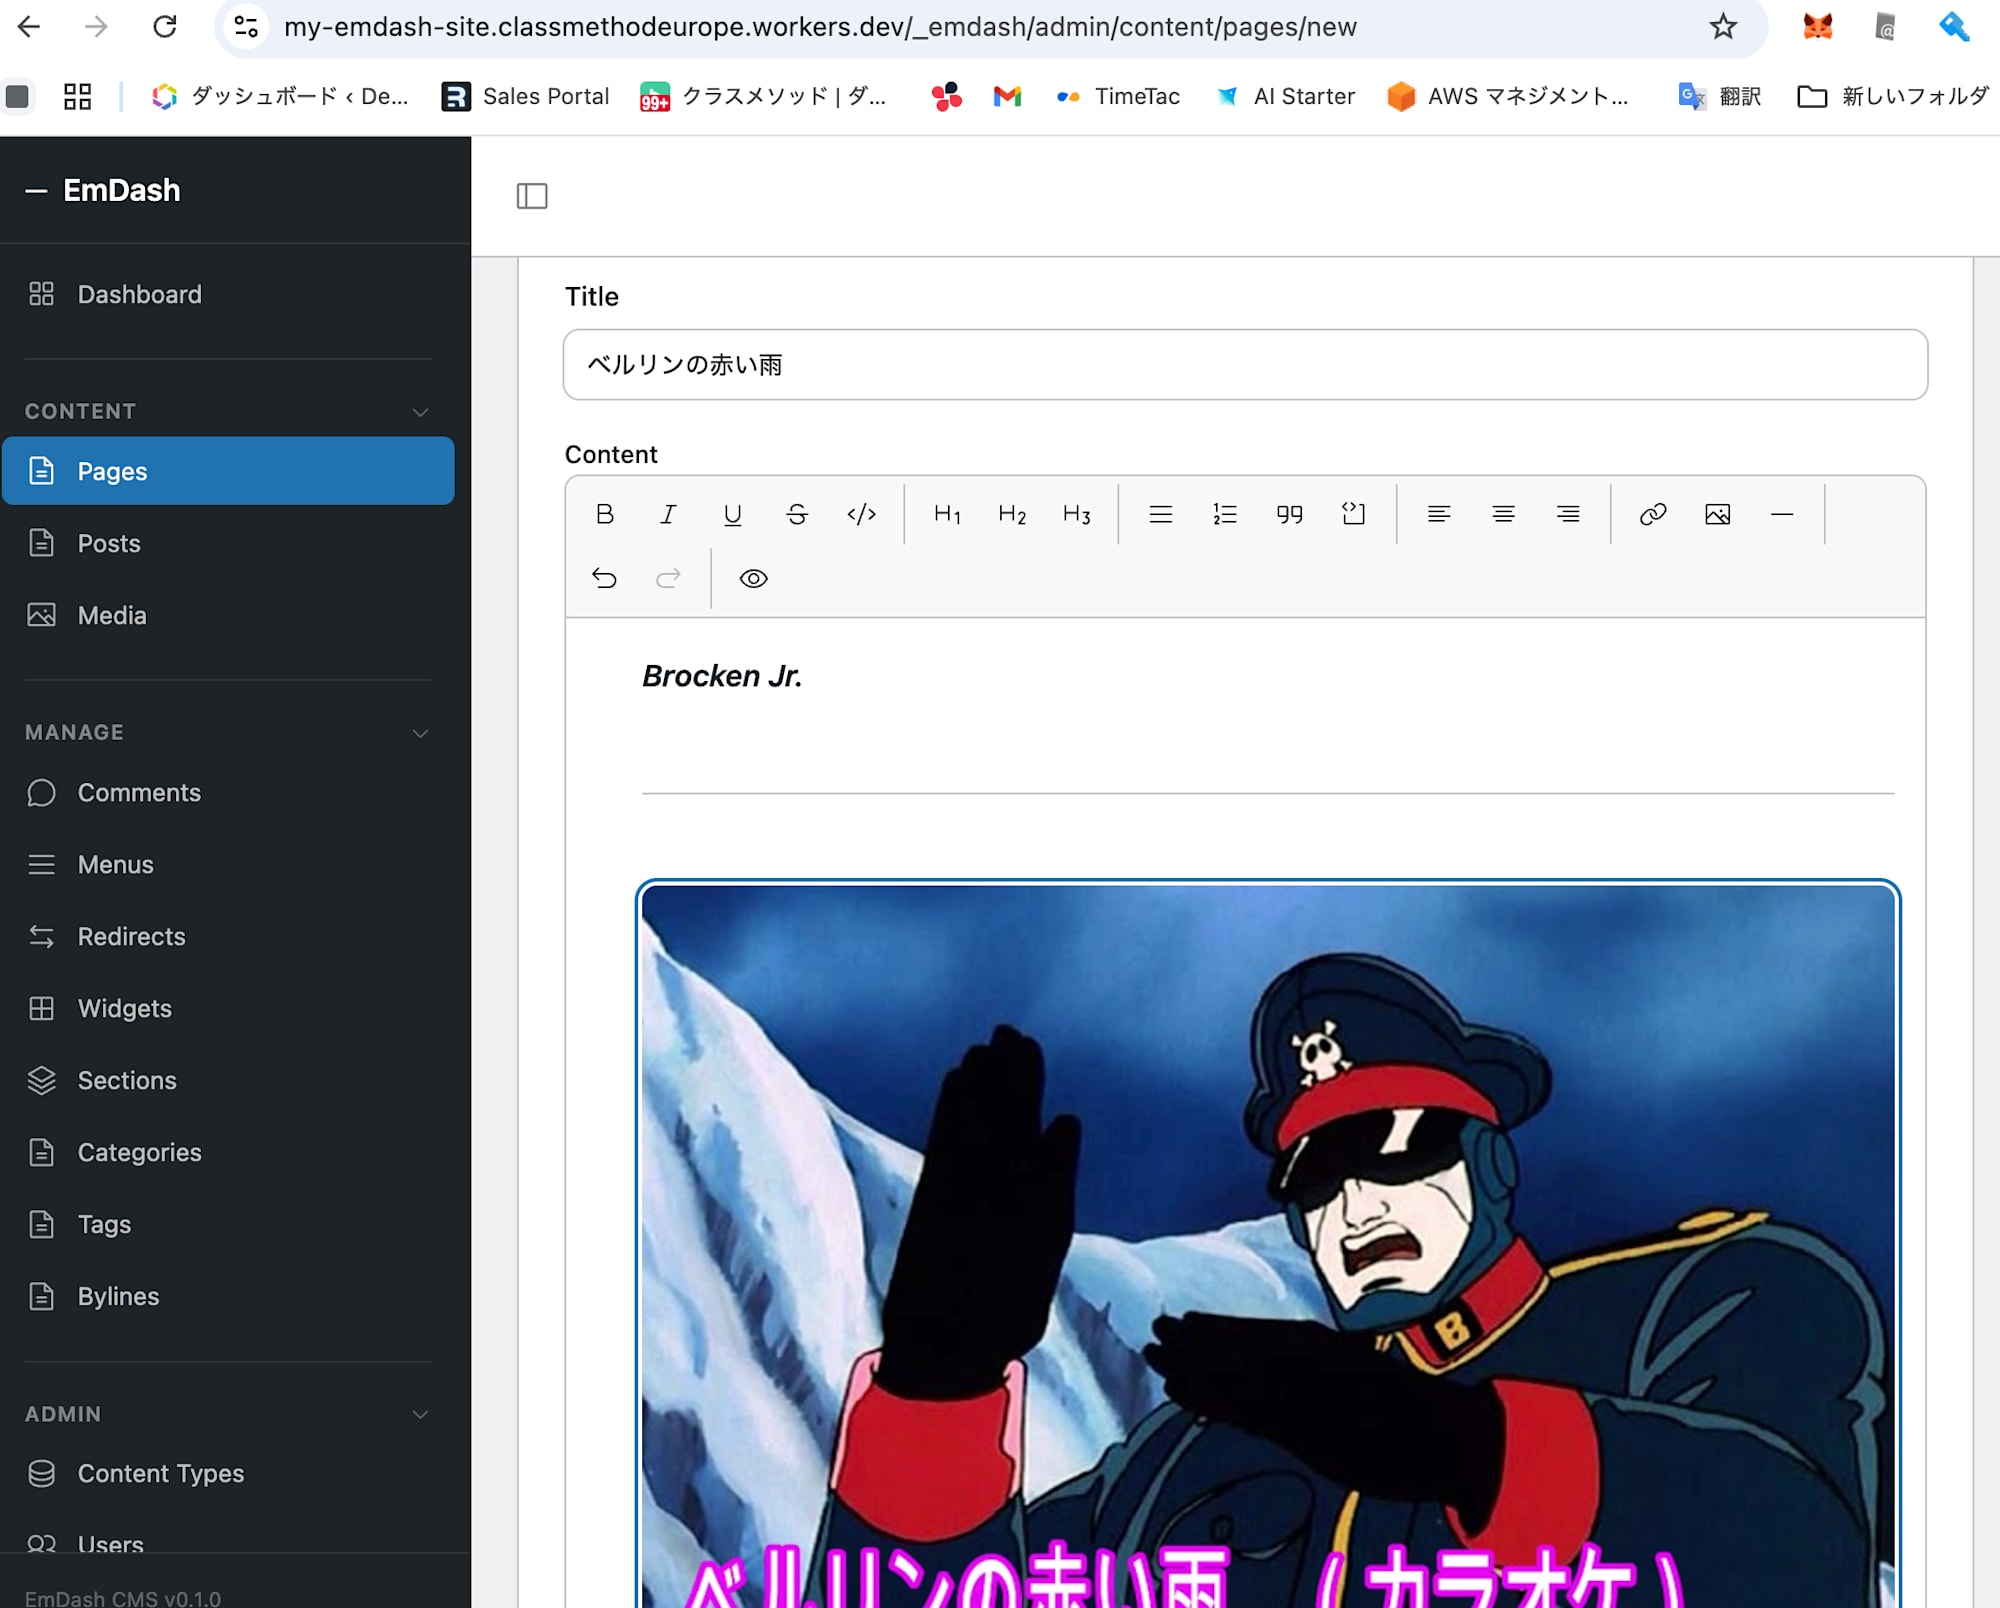Open the TimeTac bookmark
Image resolution: width=2000 pixels, height=1608 pixels.
(1136, 96)
